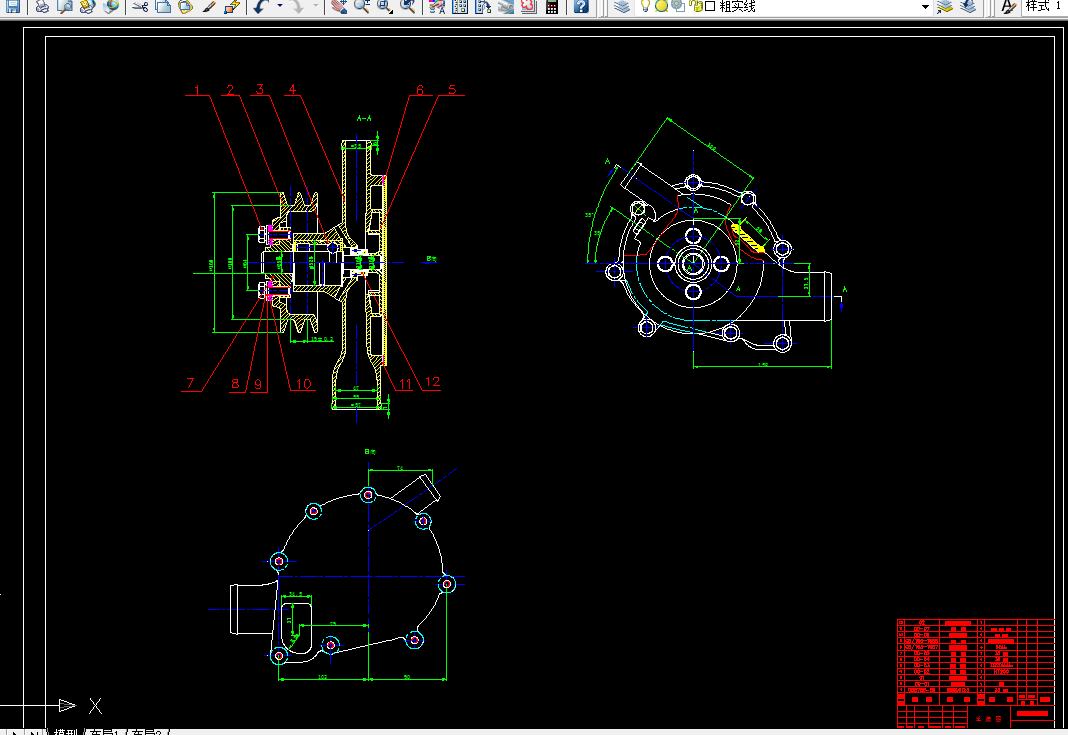
Task: Select the red title block table
Action: click(976, 673)
